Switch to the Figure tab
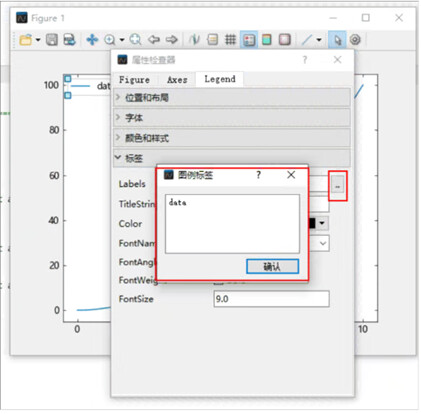Viewport: 421px width, 414px height. [134, 80]
